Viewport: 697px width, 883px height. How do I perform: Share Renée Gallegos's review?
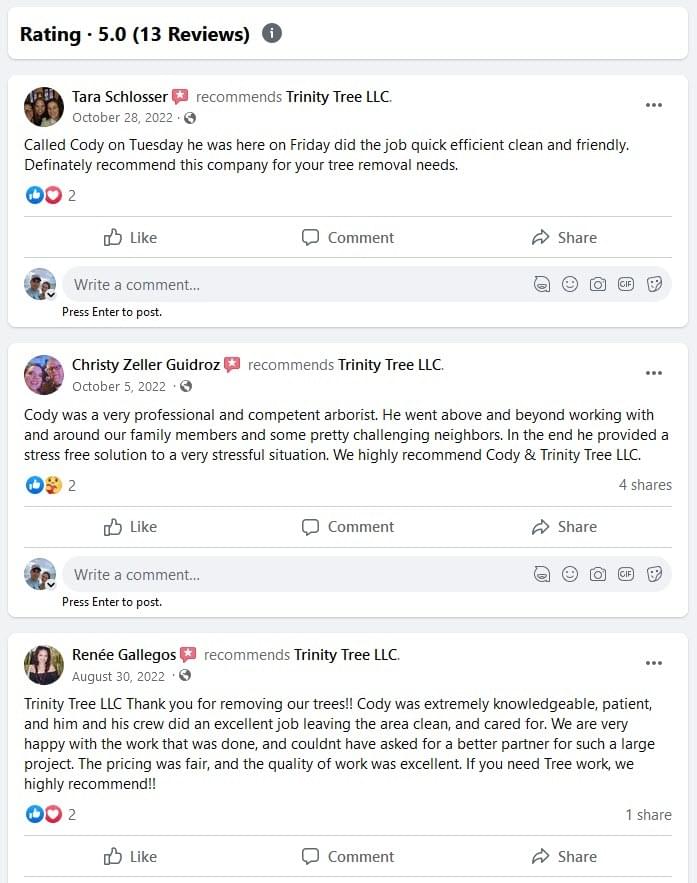pyautogui.click(x=564, y=856)
